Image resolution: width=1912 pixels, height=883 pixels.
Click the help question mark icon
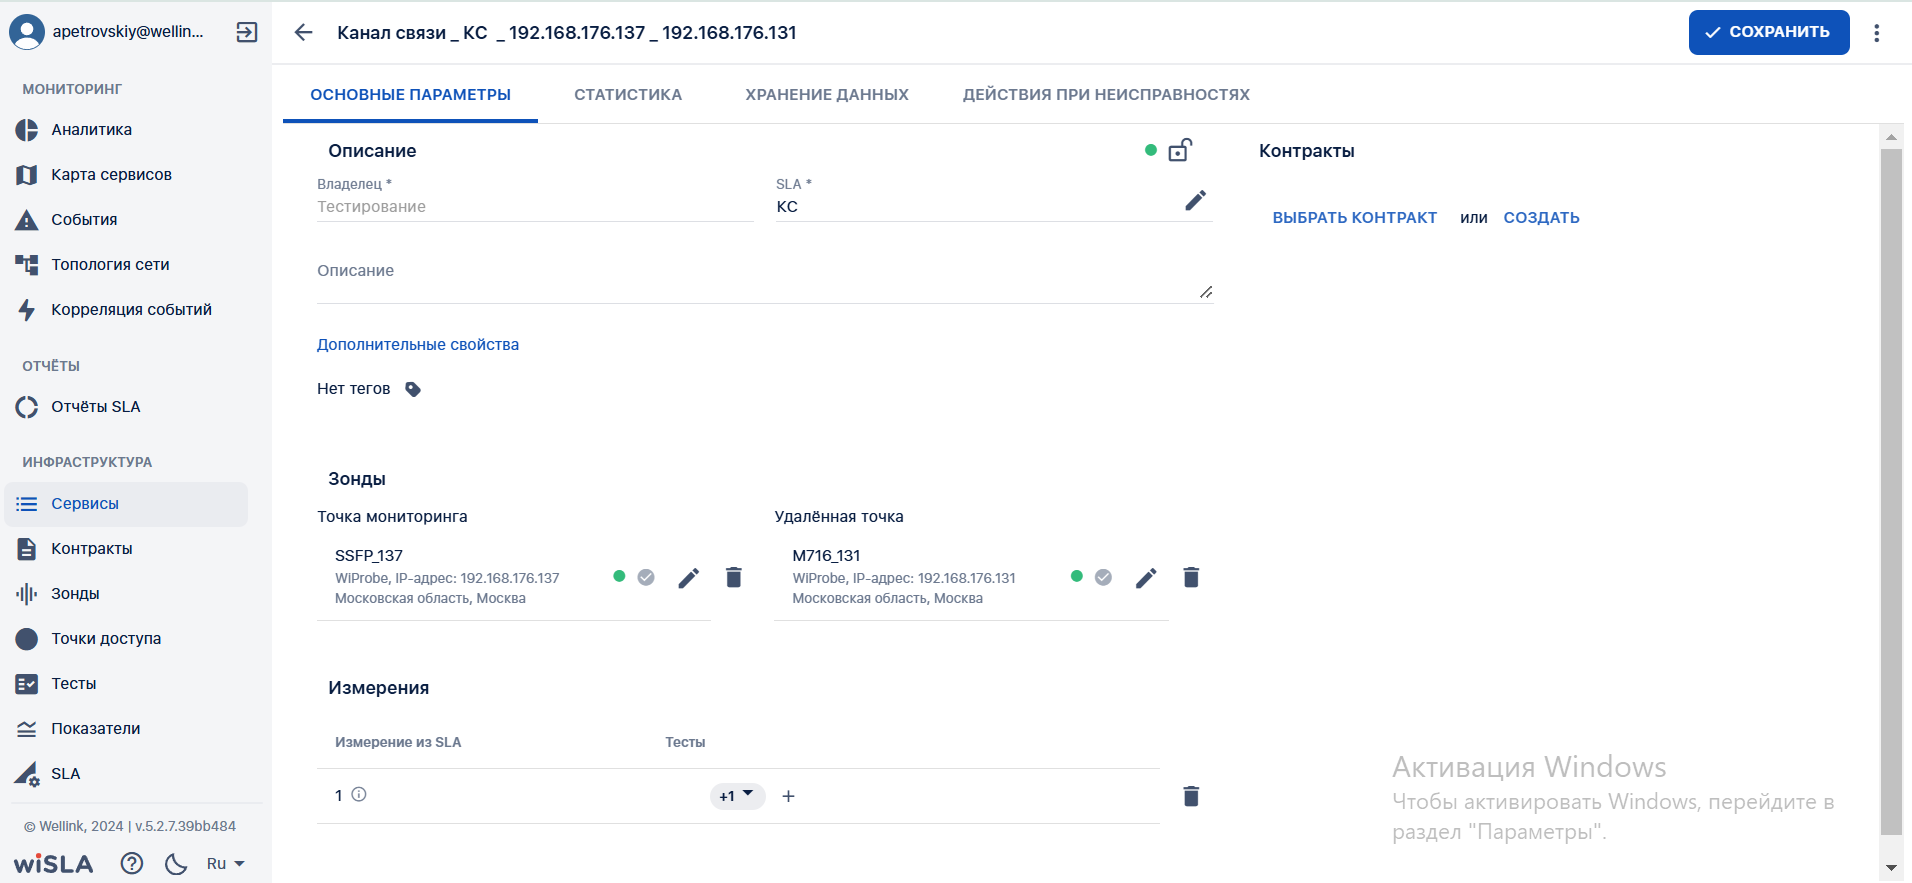click(x=132, y=863)
